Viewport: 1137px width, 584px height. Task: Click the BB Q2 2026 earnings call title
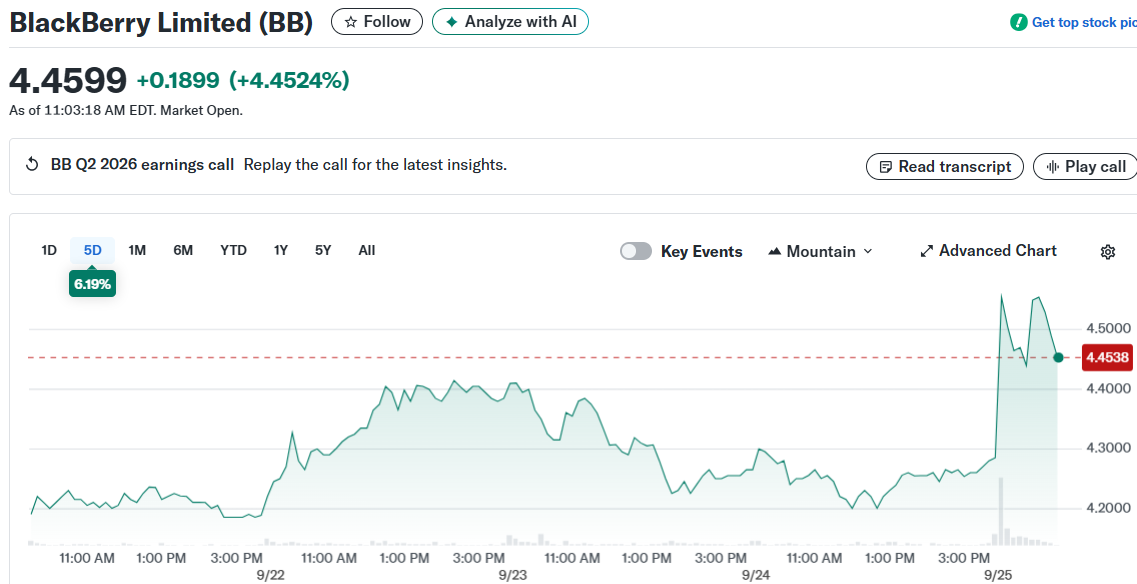tap(142, 165)
